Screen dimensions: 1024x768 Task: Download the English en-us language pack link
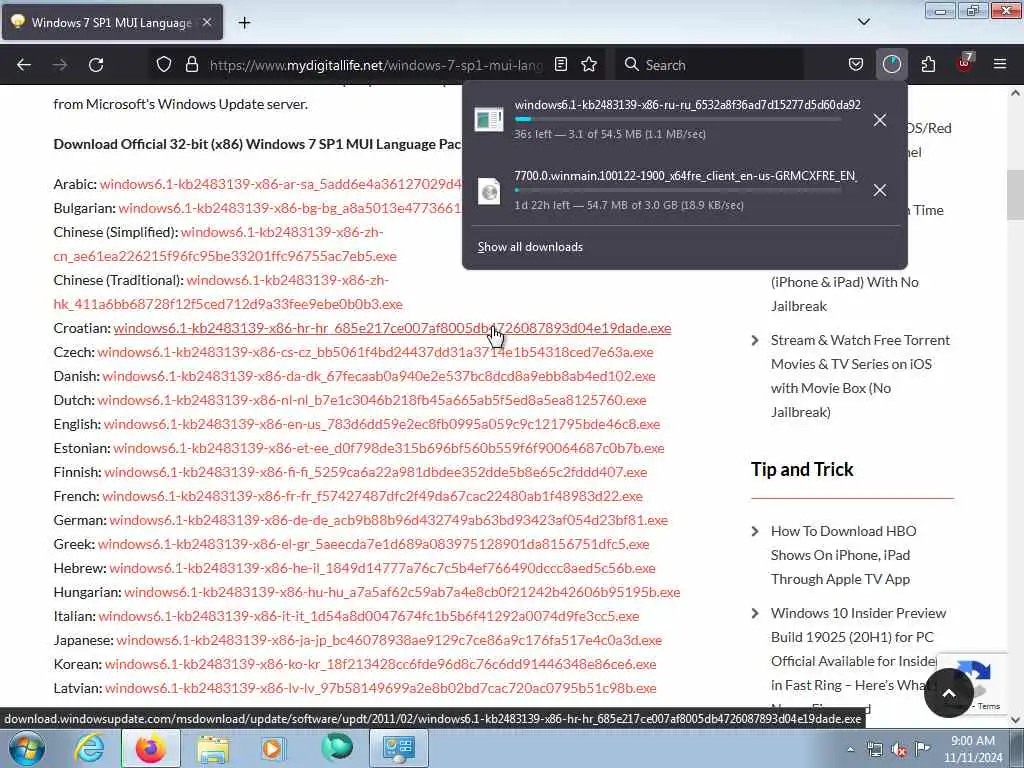pos(382,424)
